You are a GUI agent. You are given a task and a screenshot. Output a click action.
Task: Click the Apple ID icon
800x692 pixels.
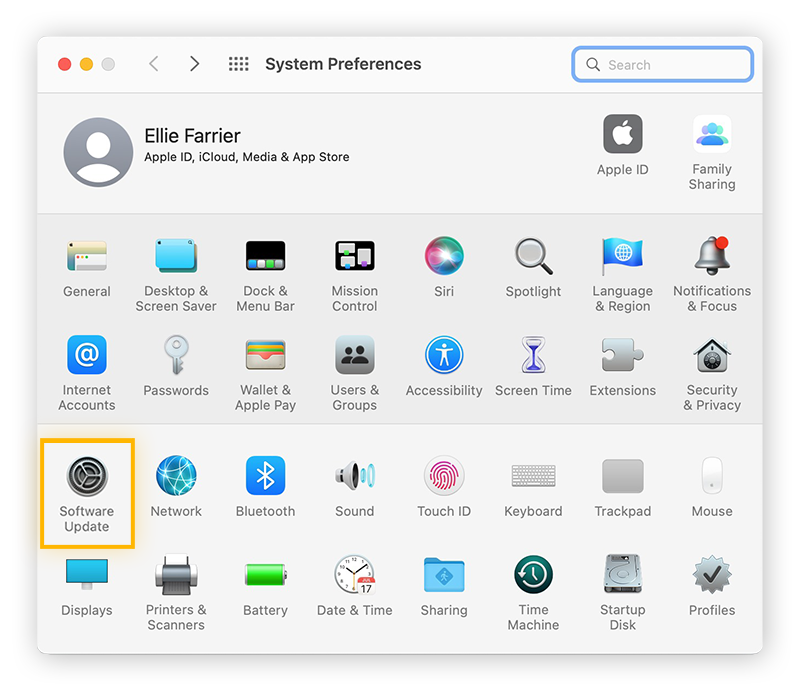622,135
